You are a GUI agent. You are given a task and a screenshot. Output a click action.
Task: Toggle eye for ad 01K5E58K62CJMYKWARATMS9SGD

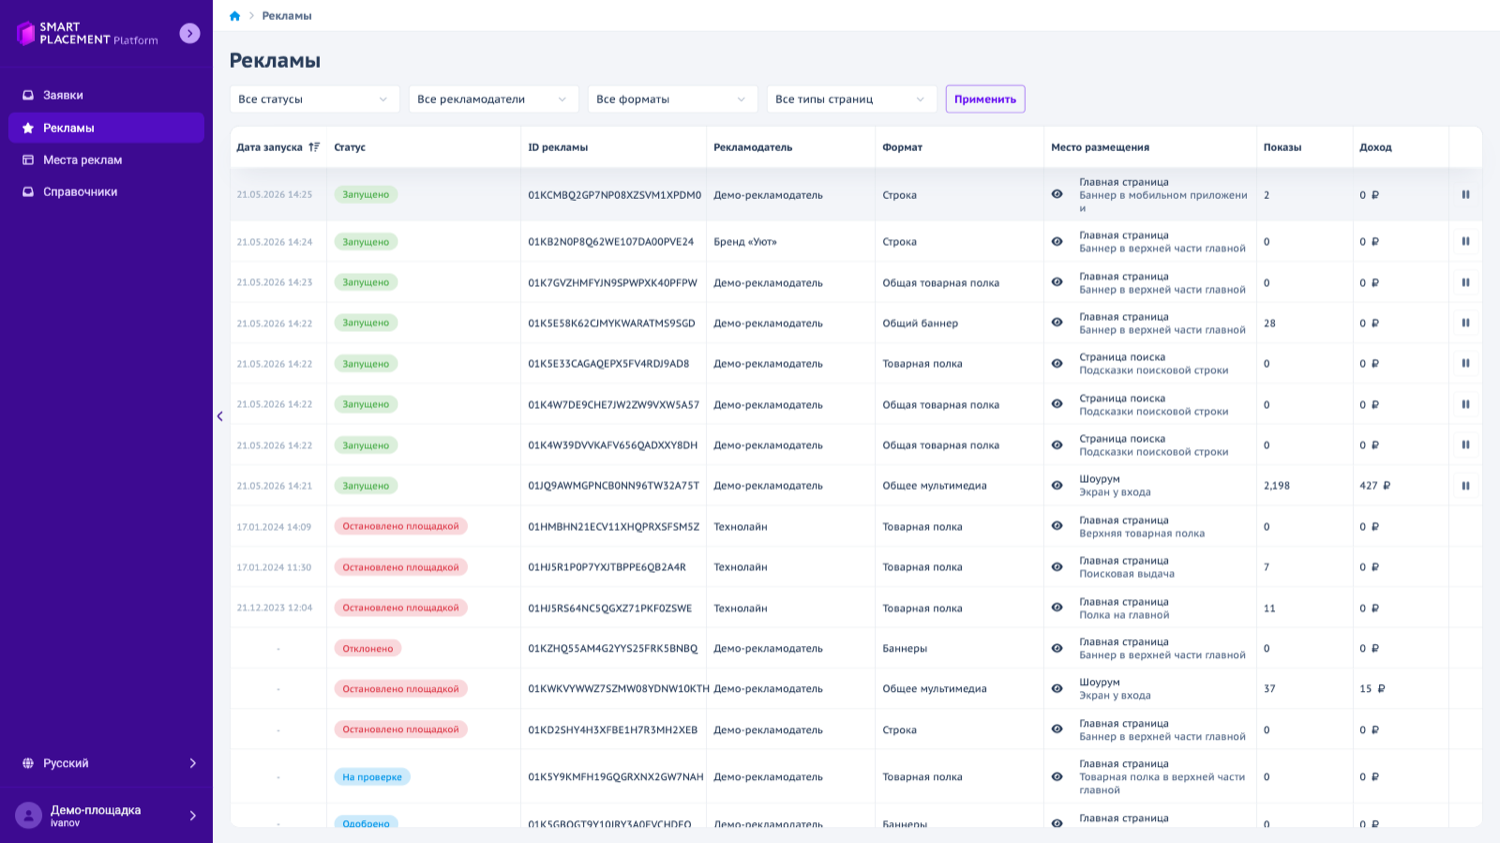tap(1057, 322)
